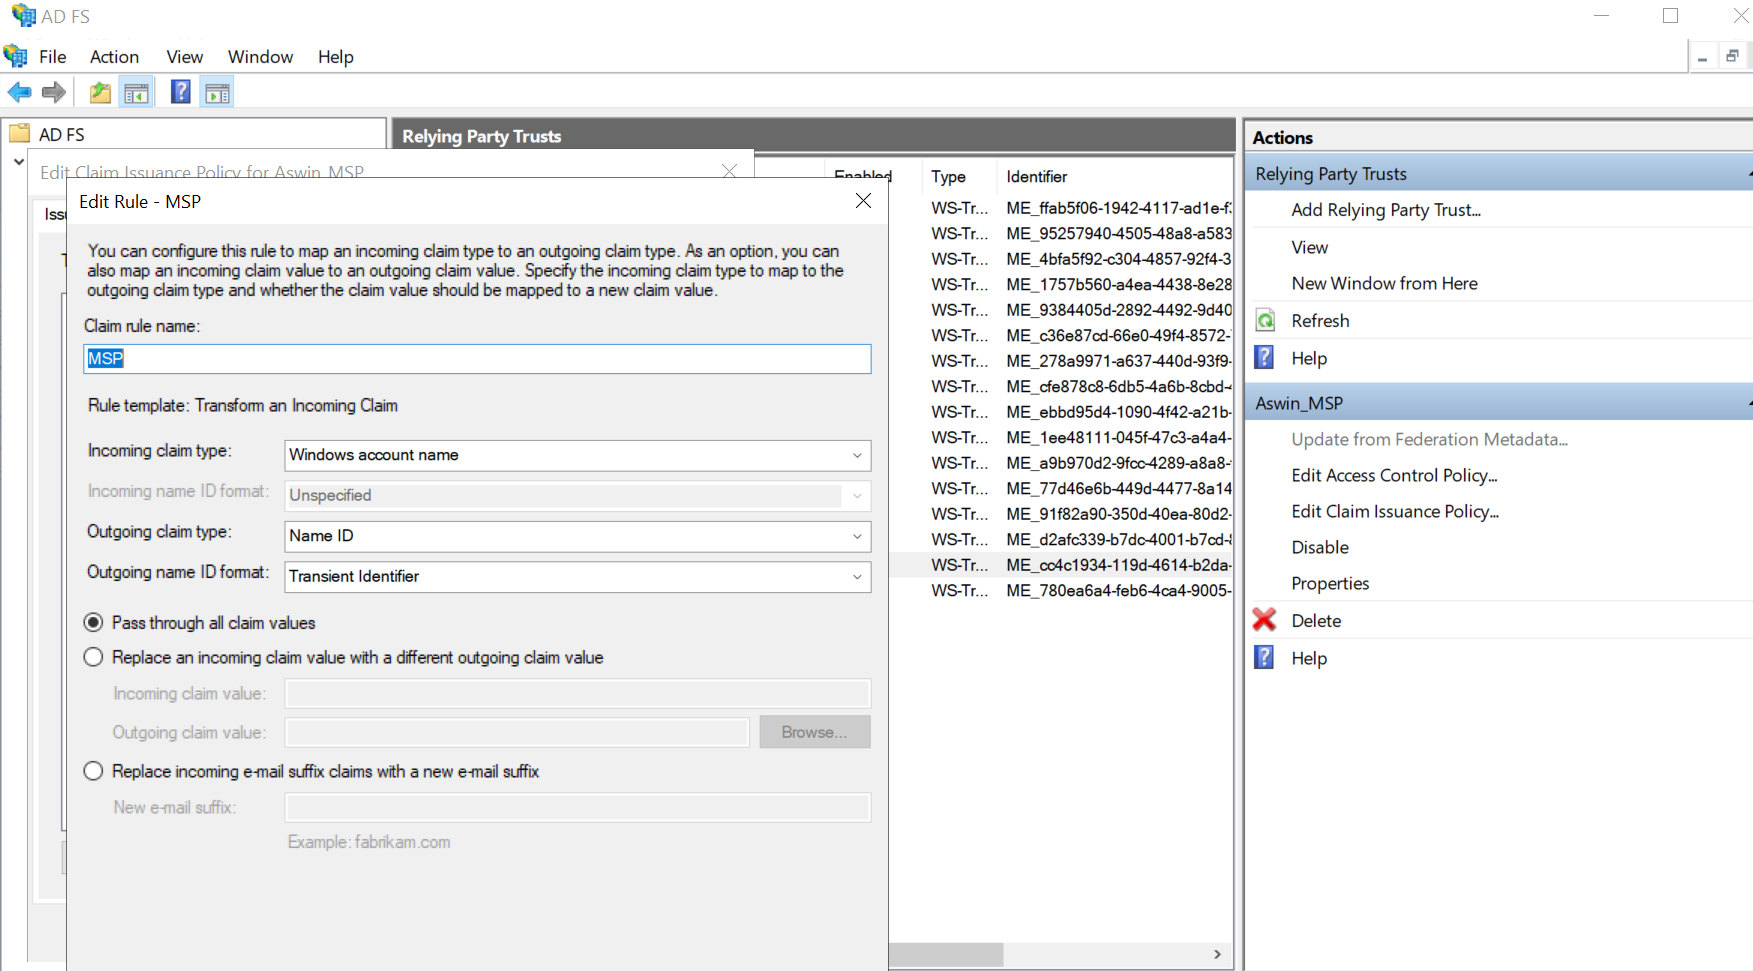Screen dimensions: 1753x971
Task: Click the red Delete X icon
Action: (1264, 621)
